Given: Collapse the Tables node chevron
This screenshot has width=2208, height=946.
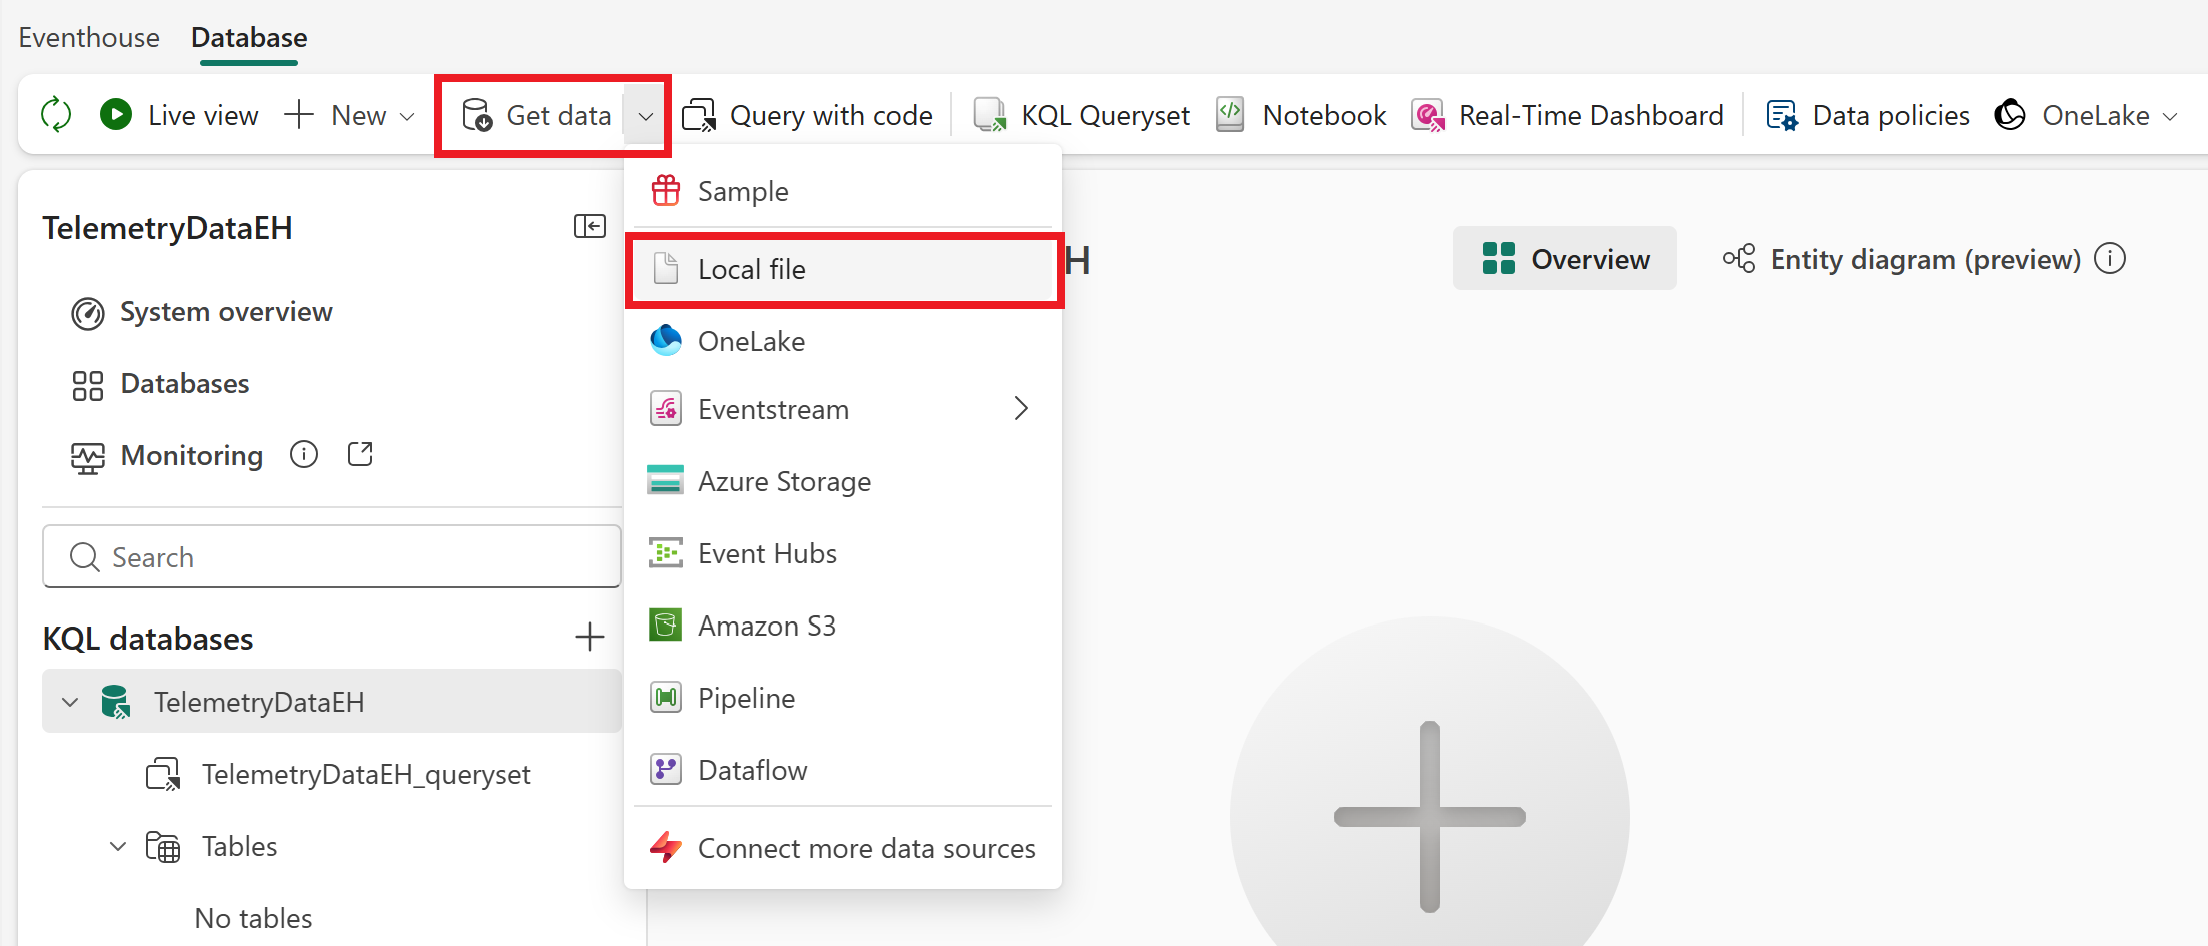Looking at the screenshot, I should click(x=118, y=846).
